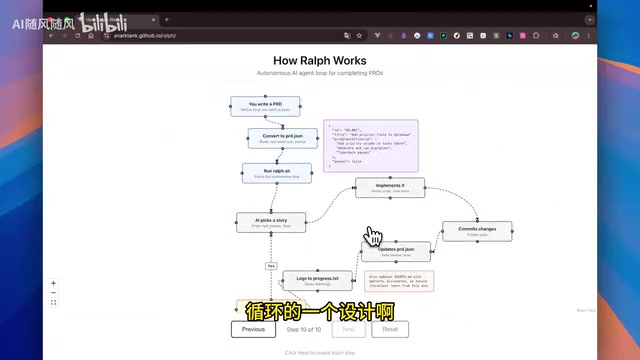Select the 'Implements it' node

(x=390, y=188)
